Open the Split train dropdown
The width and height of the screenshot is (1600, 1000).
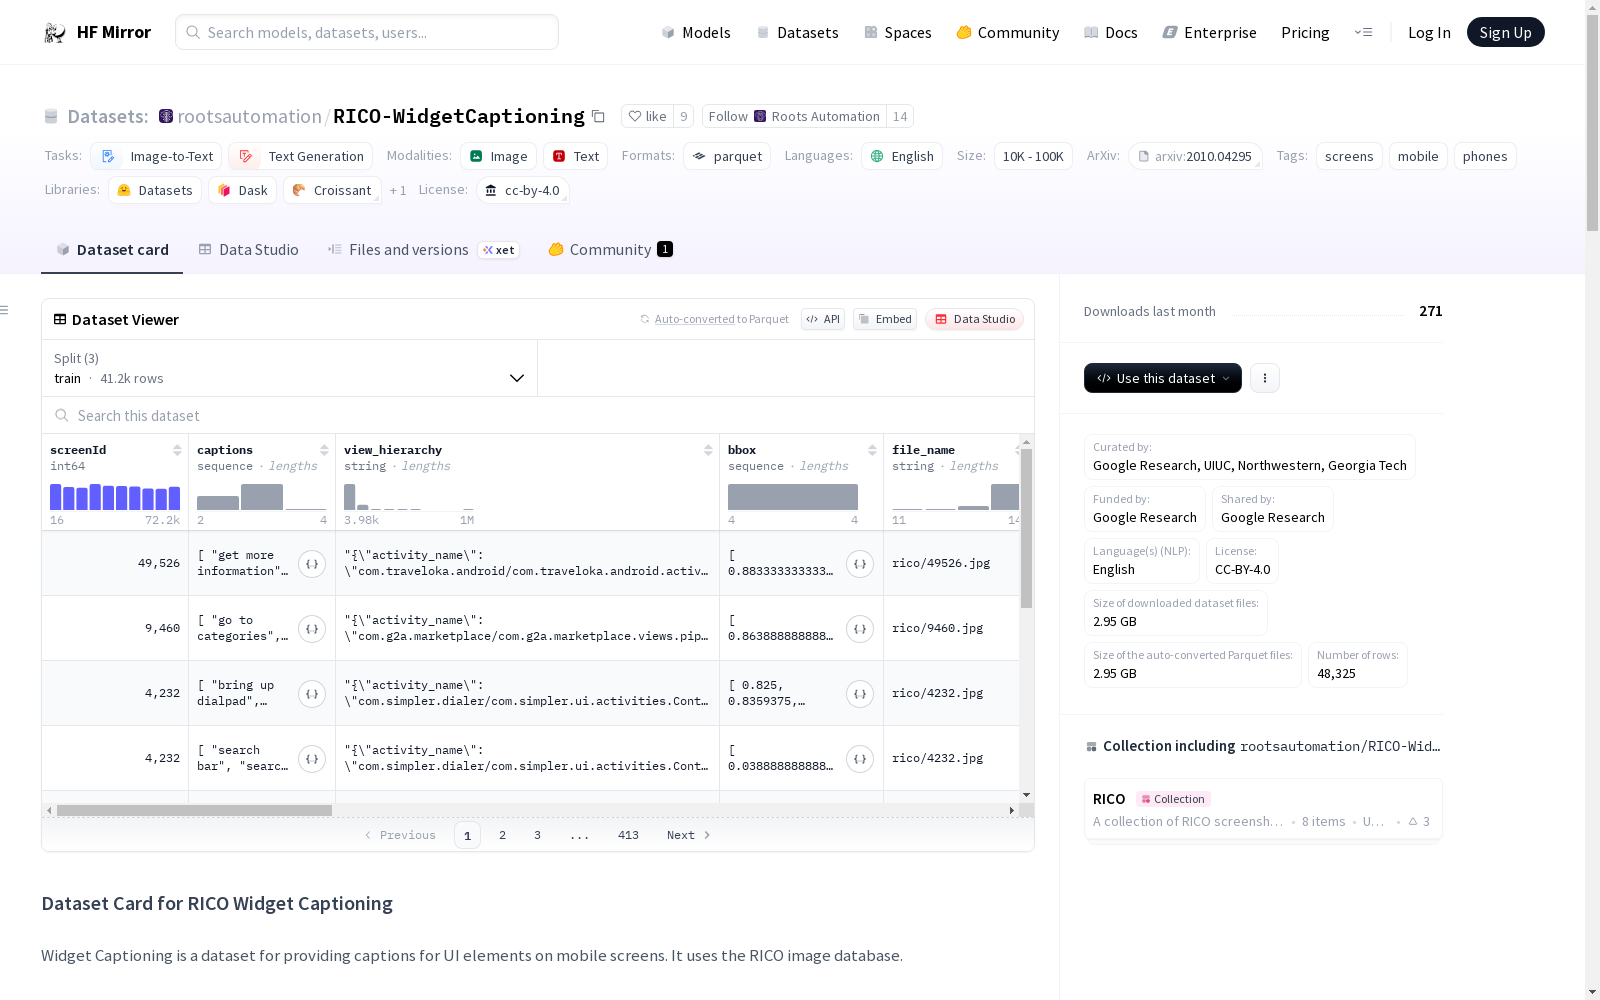point(289,368)
